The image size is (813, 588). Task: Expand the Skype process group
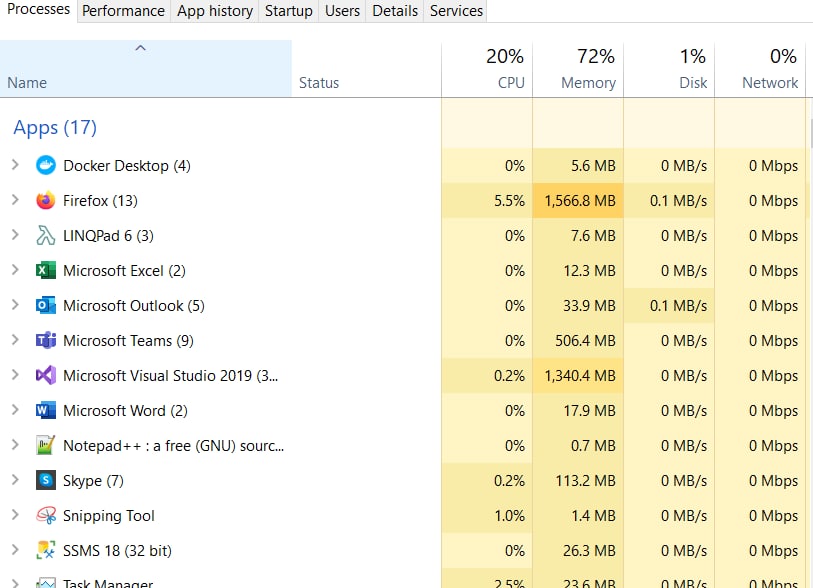click(x=15, y=480)
